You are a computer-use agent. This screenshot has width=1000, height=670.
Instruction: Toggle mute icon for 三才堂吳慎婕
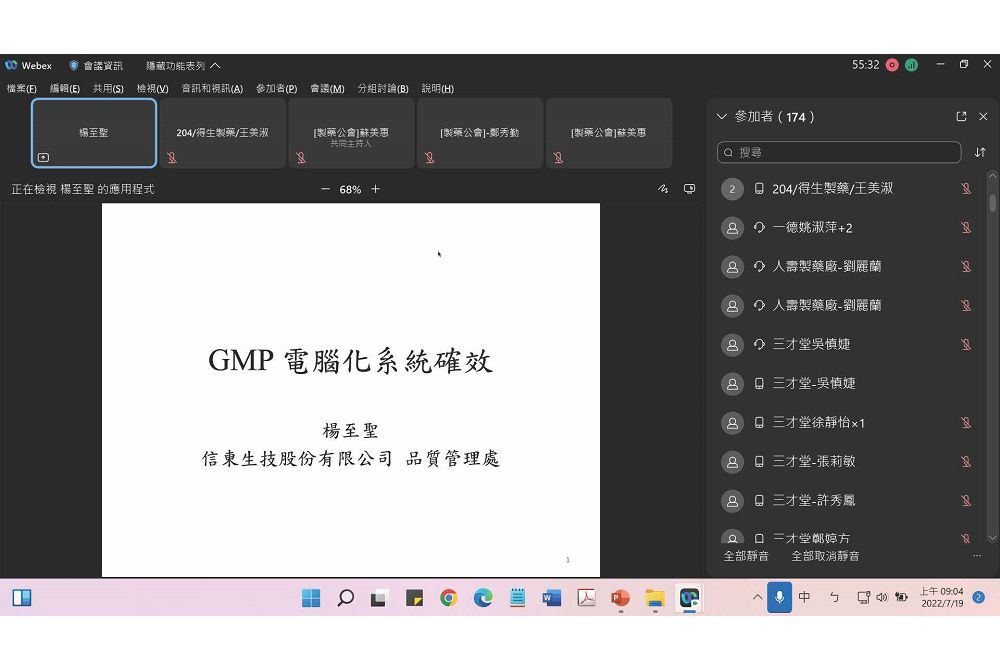[966, 345]
